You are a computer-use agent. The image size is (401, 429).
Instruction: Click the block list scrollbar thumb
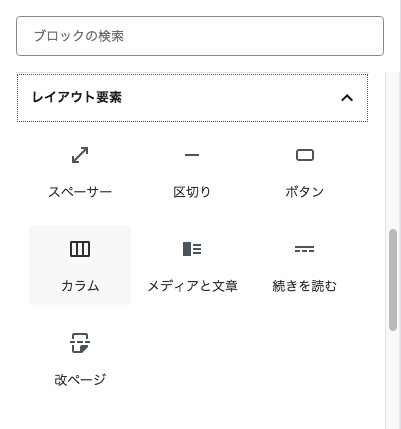tap(393, 280)
